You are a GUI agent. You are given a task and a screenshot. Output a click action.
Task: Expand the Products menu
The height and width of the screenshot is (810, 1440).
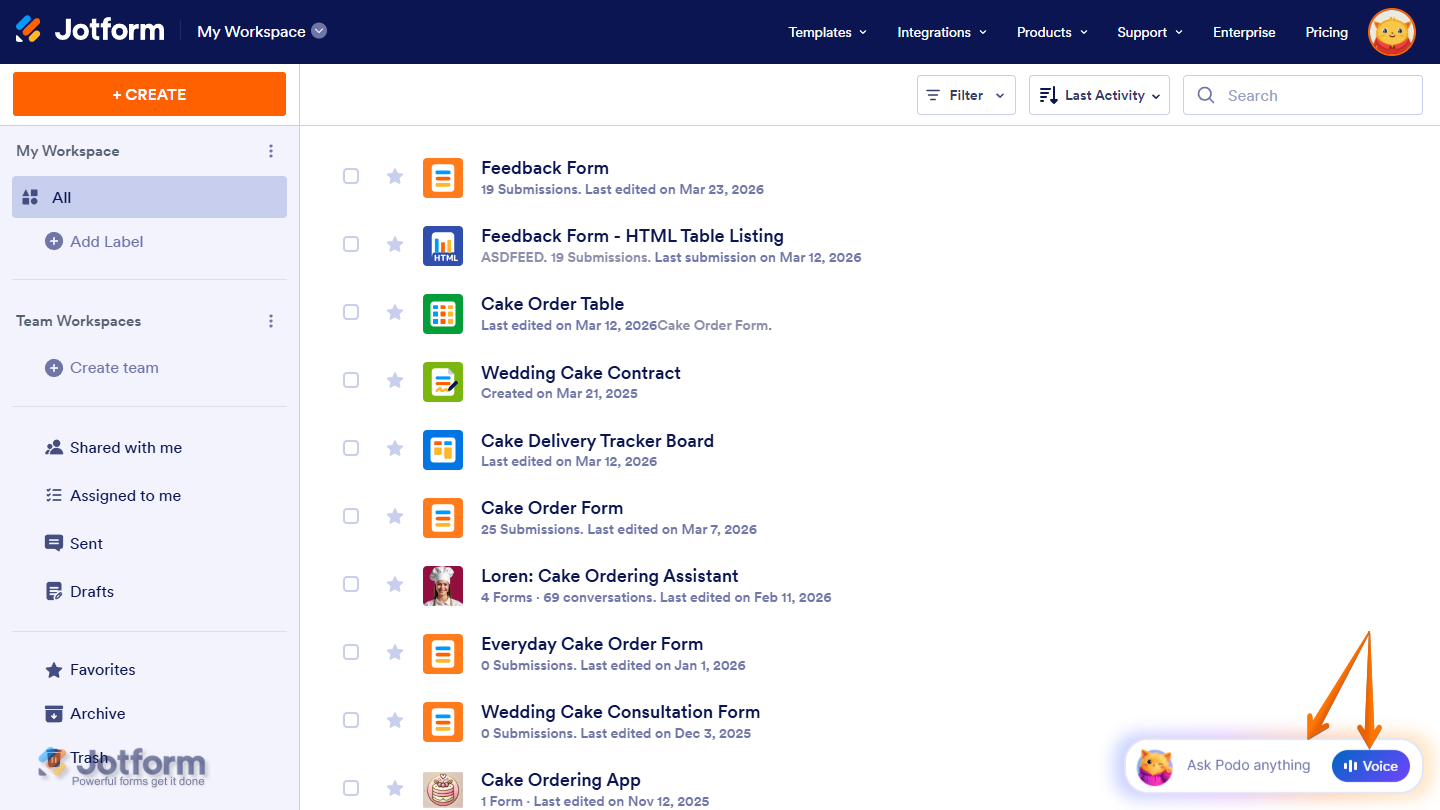1051,32
